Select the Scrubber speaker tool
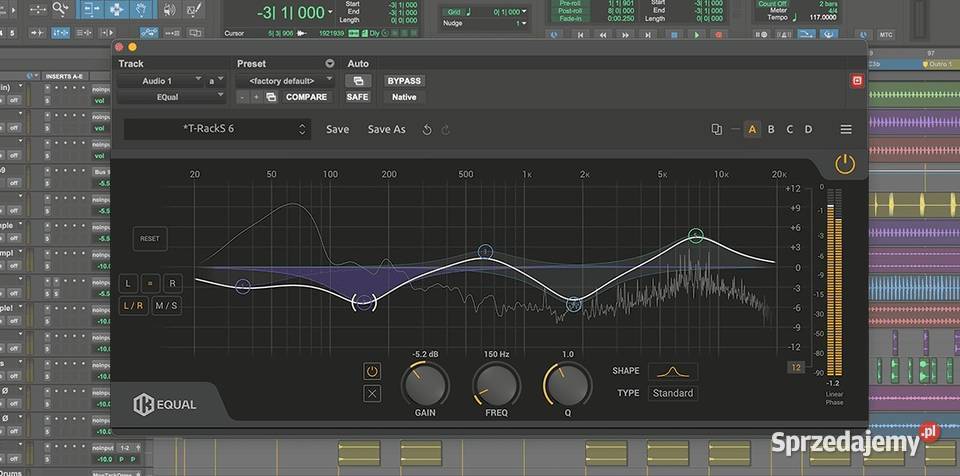 click(x=170, y=9)
